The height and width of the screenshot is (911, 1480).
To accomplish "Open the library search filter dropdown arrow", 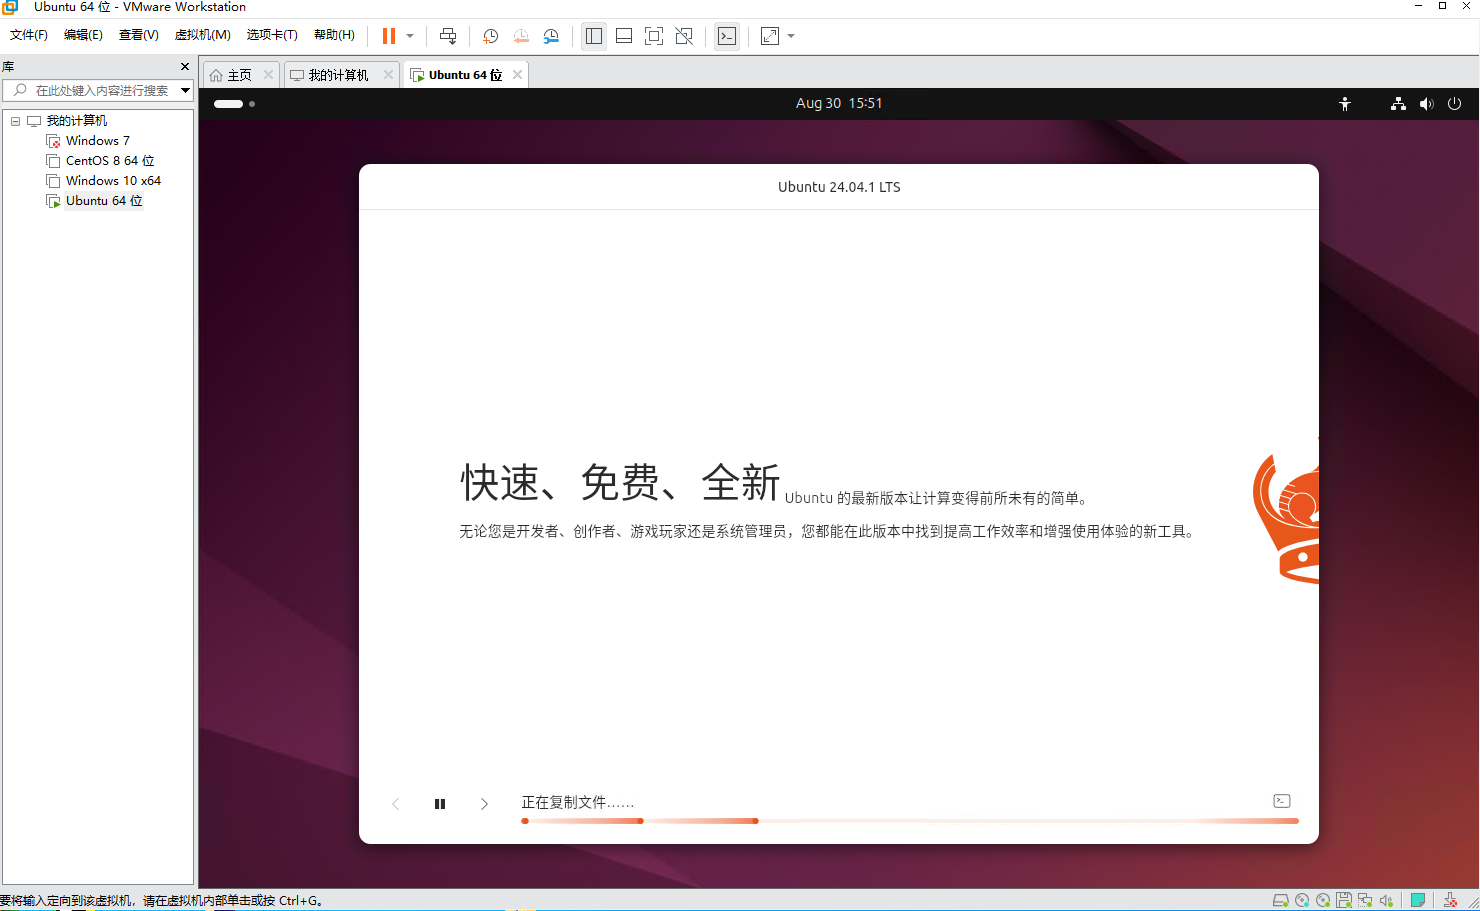I will [185, 90].
